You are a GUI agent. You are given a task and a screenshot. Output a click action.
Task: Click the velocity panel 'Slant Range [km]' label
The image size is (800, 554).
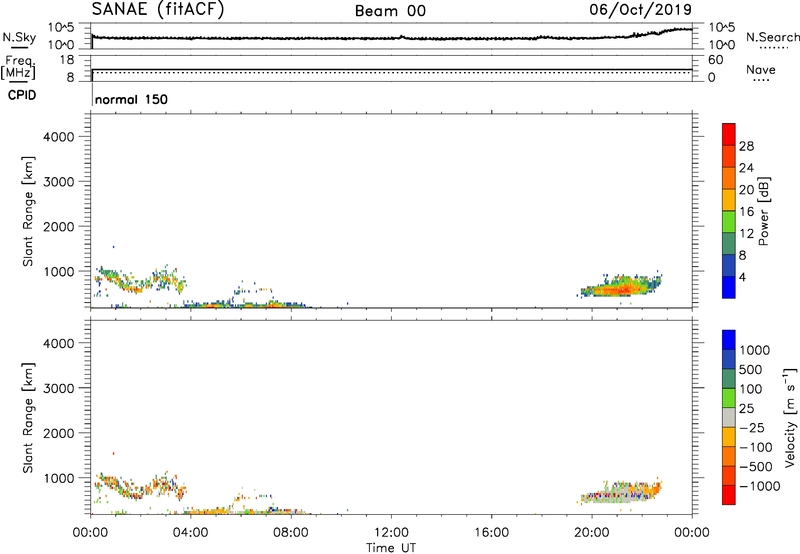[x=28, y=418]
